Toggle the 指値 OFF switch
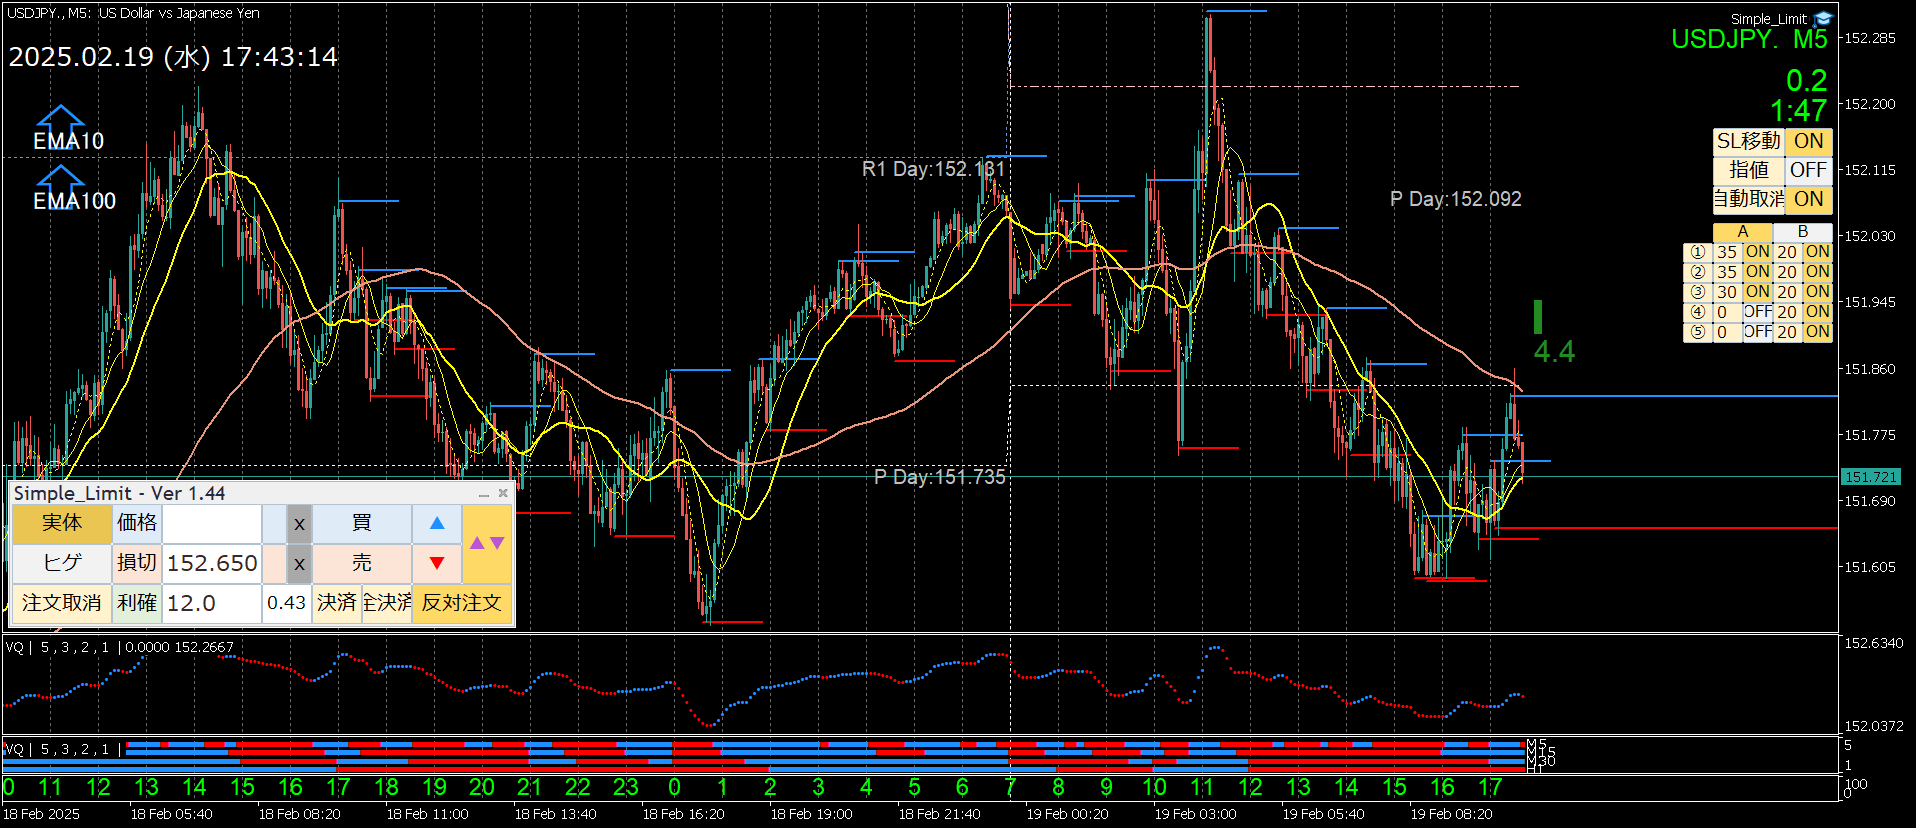 point(1808,171)
